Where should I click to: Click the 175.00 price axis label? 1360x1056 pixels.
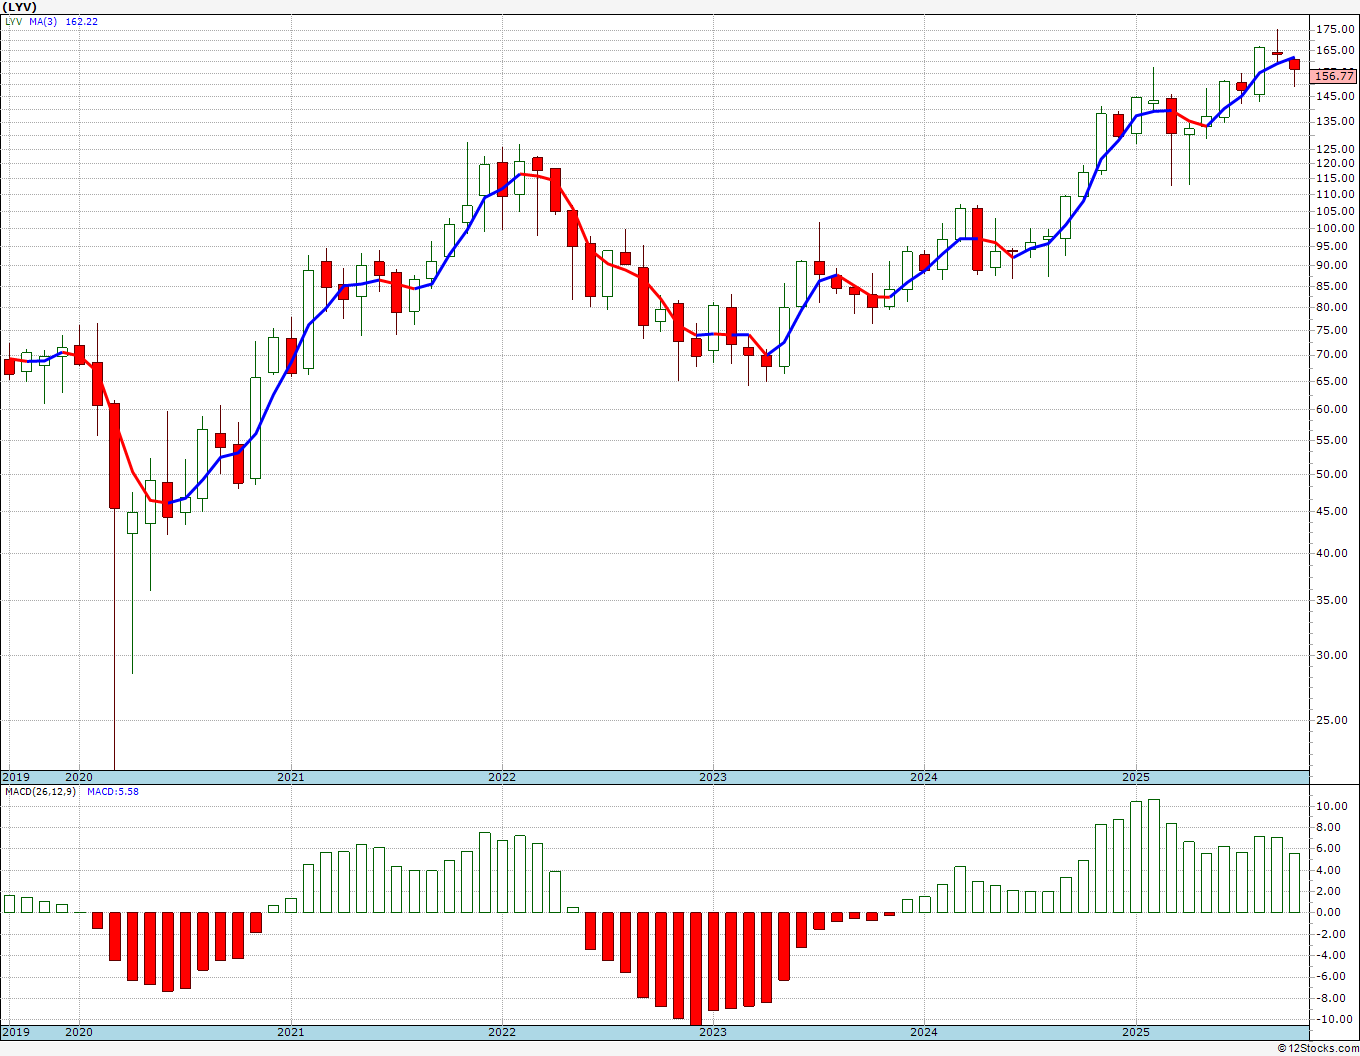[1336, 29]
